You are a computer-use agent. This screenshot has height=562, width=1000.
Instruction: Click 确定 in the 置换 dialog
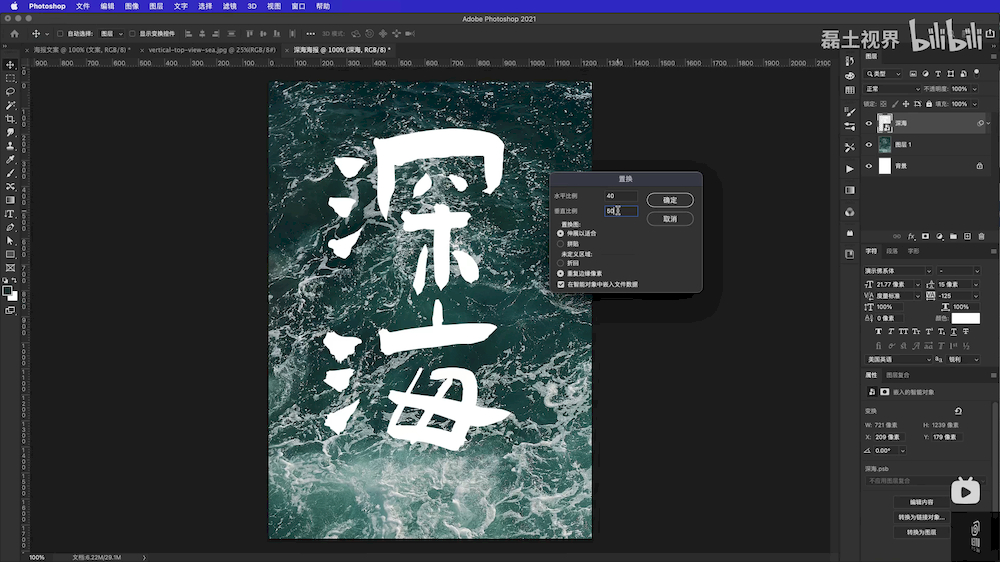pos(670,200)
